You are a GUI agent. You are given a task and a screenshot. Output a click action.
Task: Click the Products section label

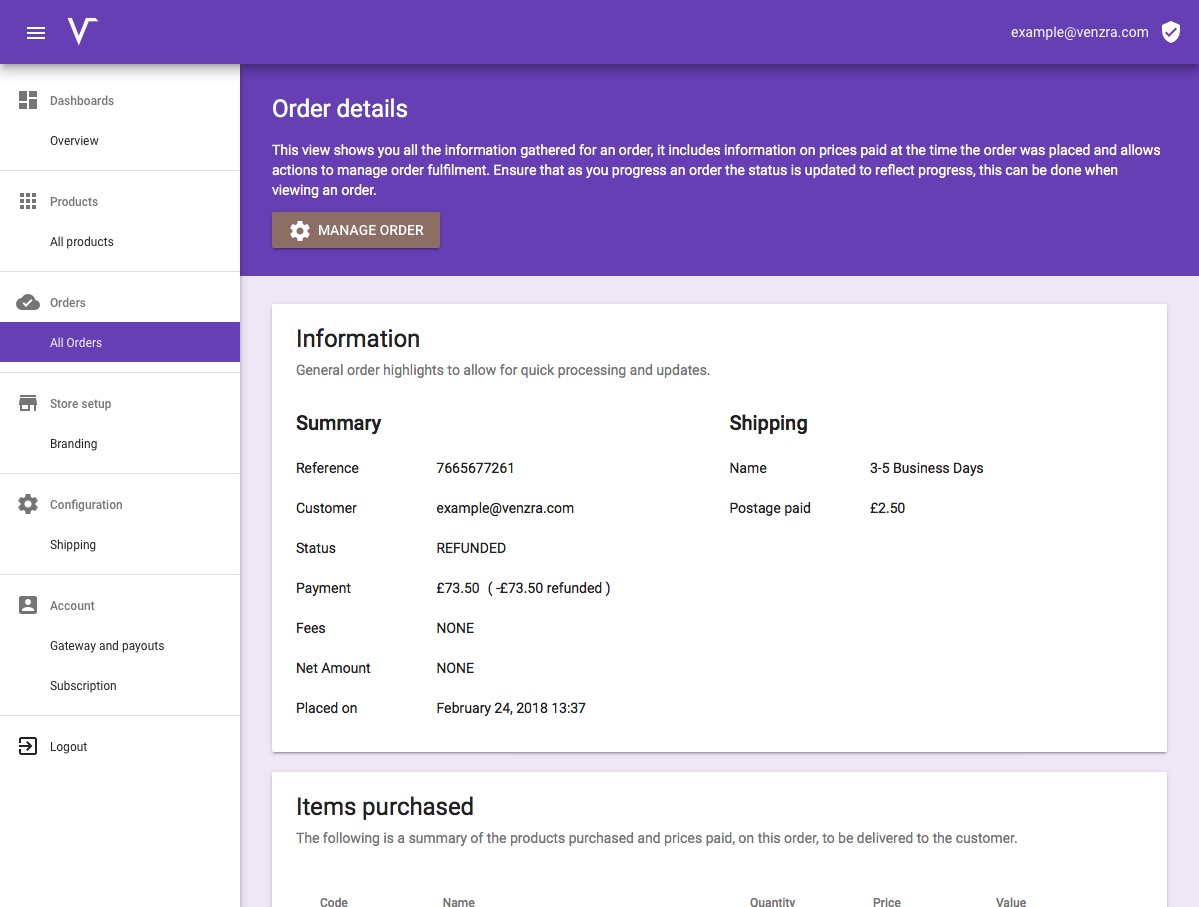pyautogui.click(x=73, y=201)
